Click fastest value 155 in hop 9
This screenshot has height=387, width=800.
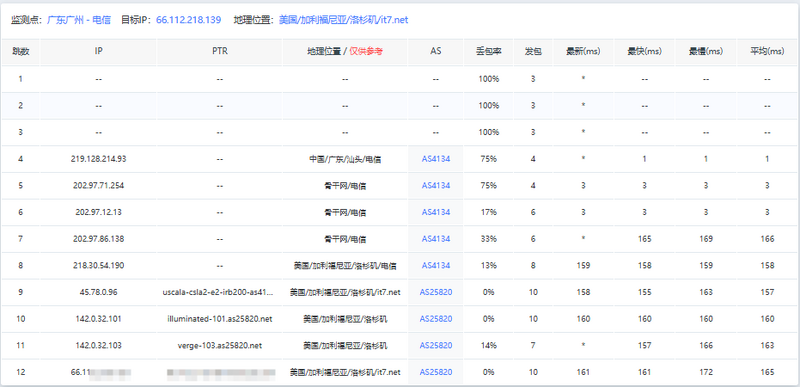(644, 292)
